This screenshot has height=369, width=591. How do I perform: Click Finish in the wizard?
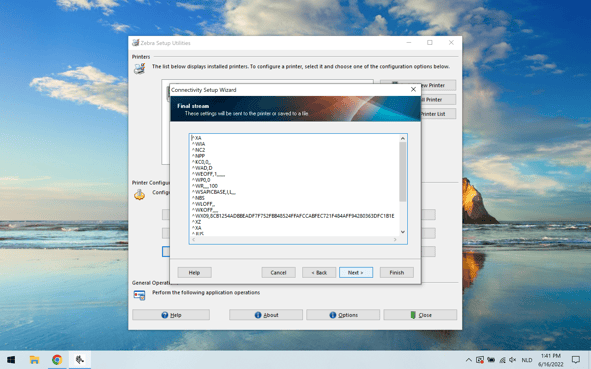click(x=397, y=273)
